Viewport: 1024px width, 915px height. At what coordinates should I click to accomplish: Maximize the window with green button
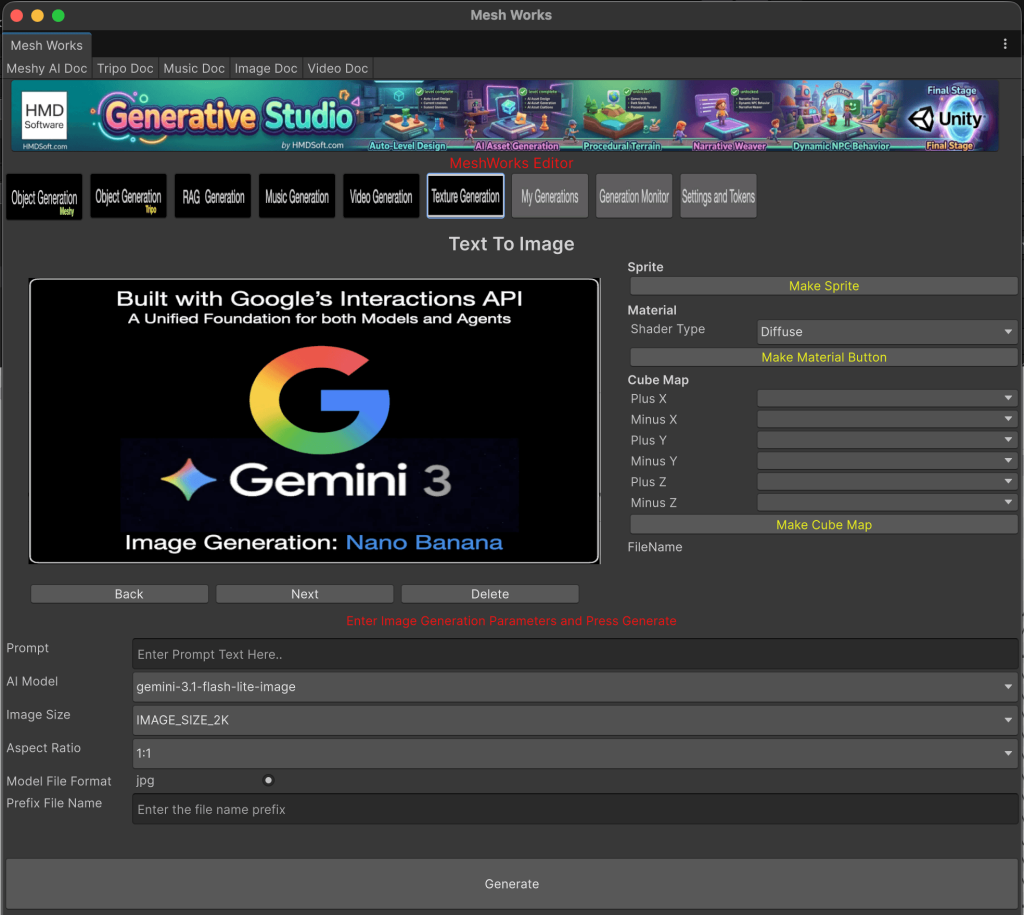[x=58, y=15]
